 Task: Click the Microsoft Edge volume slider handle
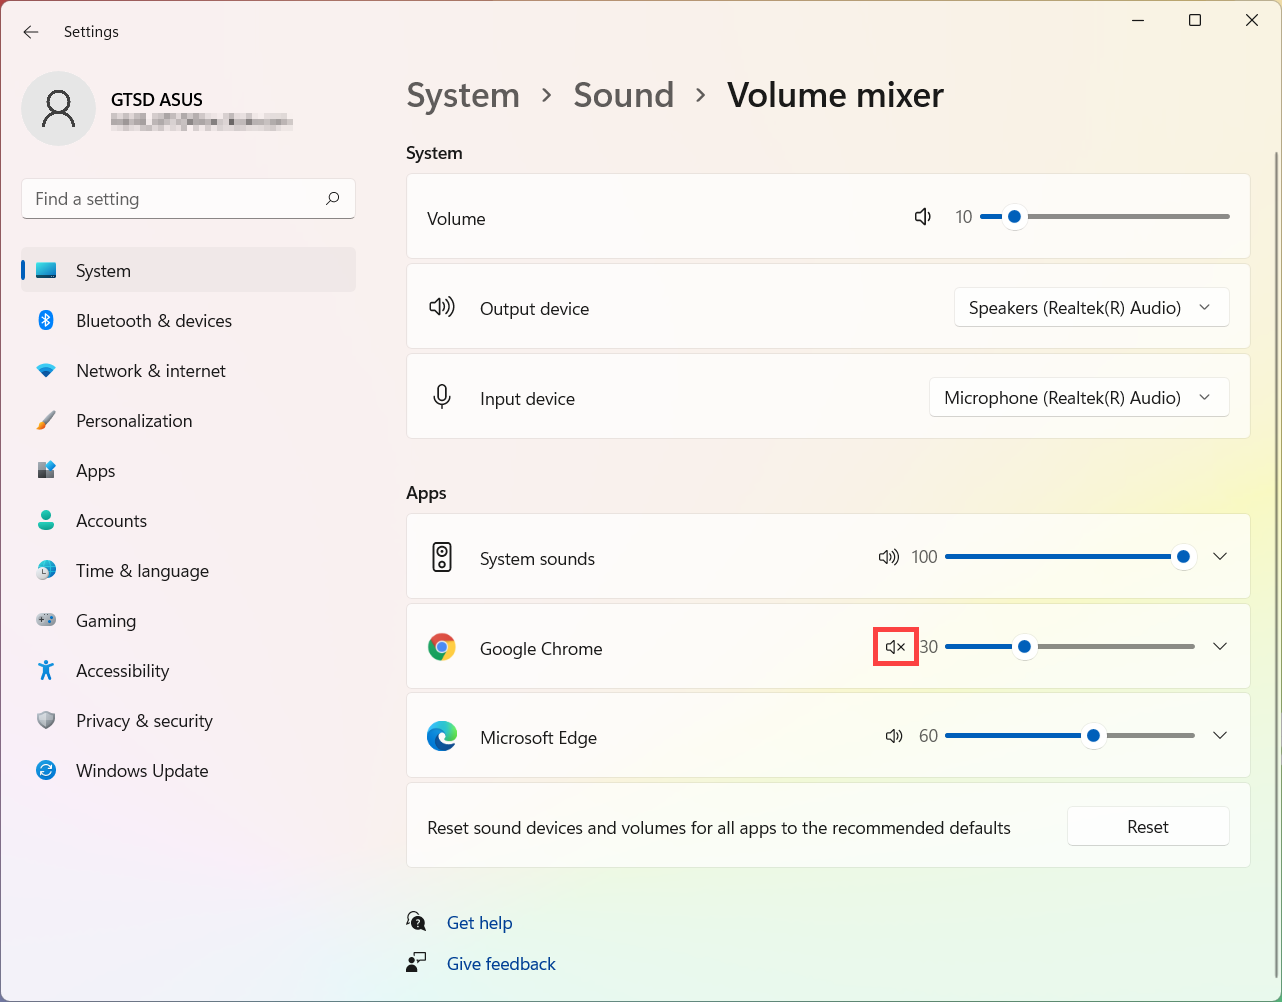tap(1094, 736)
